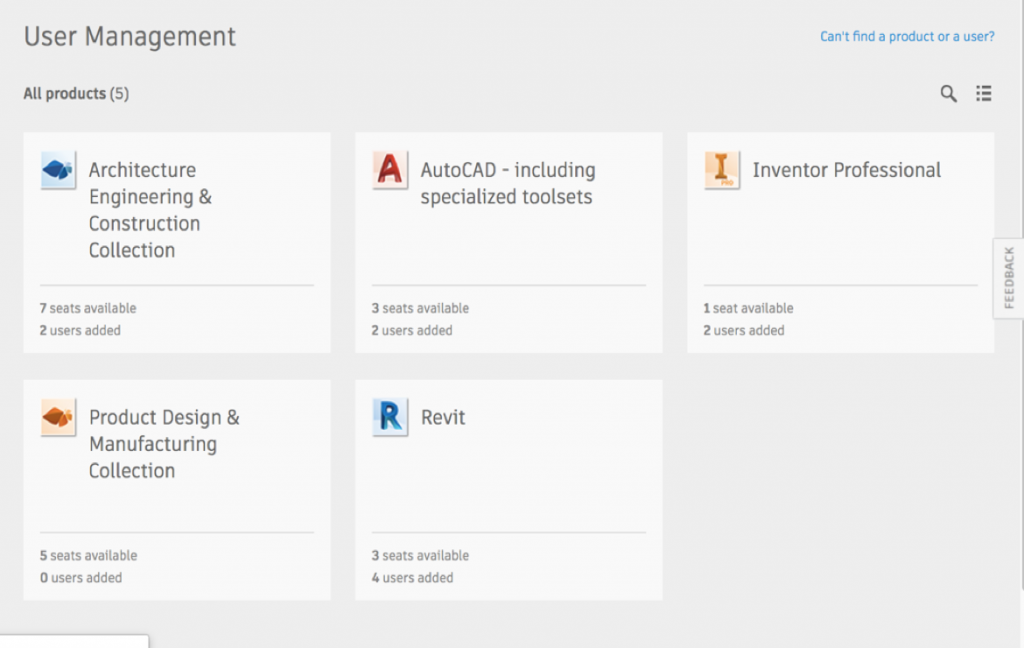Open Inventor Professional product title
The image size is (1024, 648).
pos(846,170)
